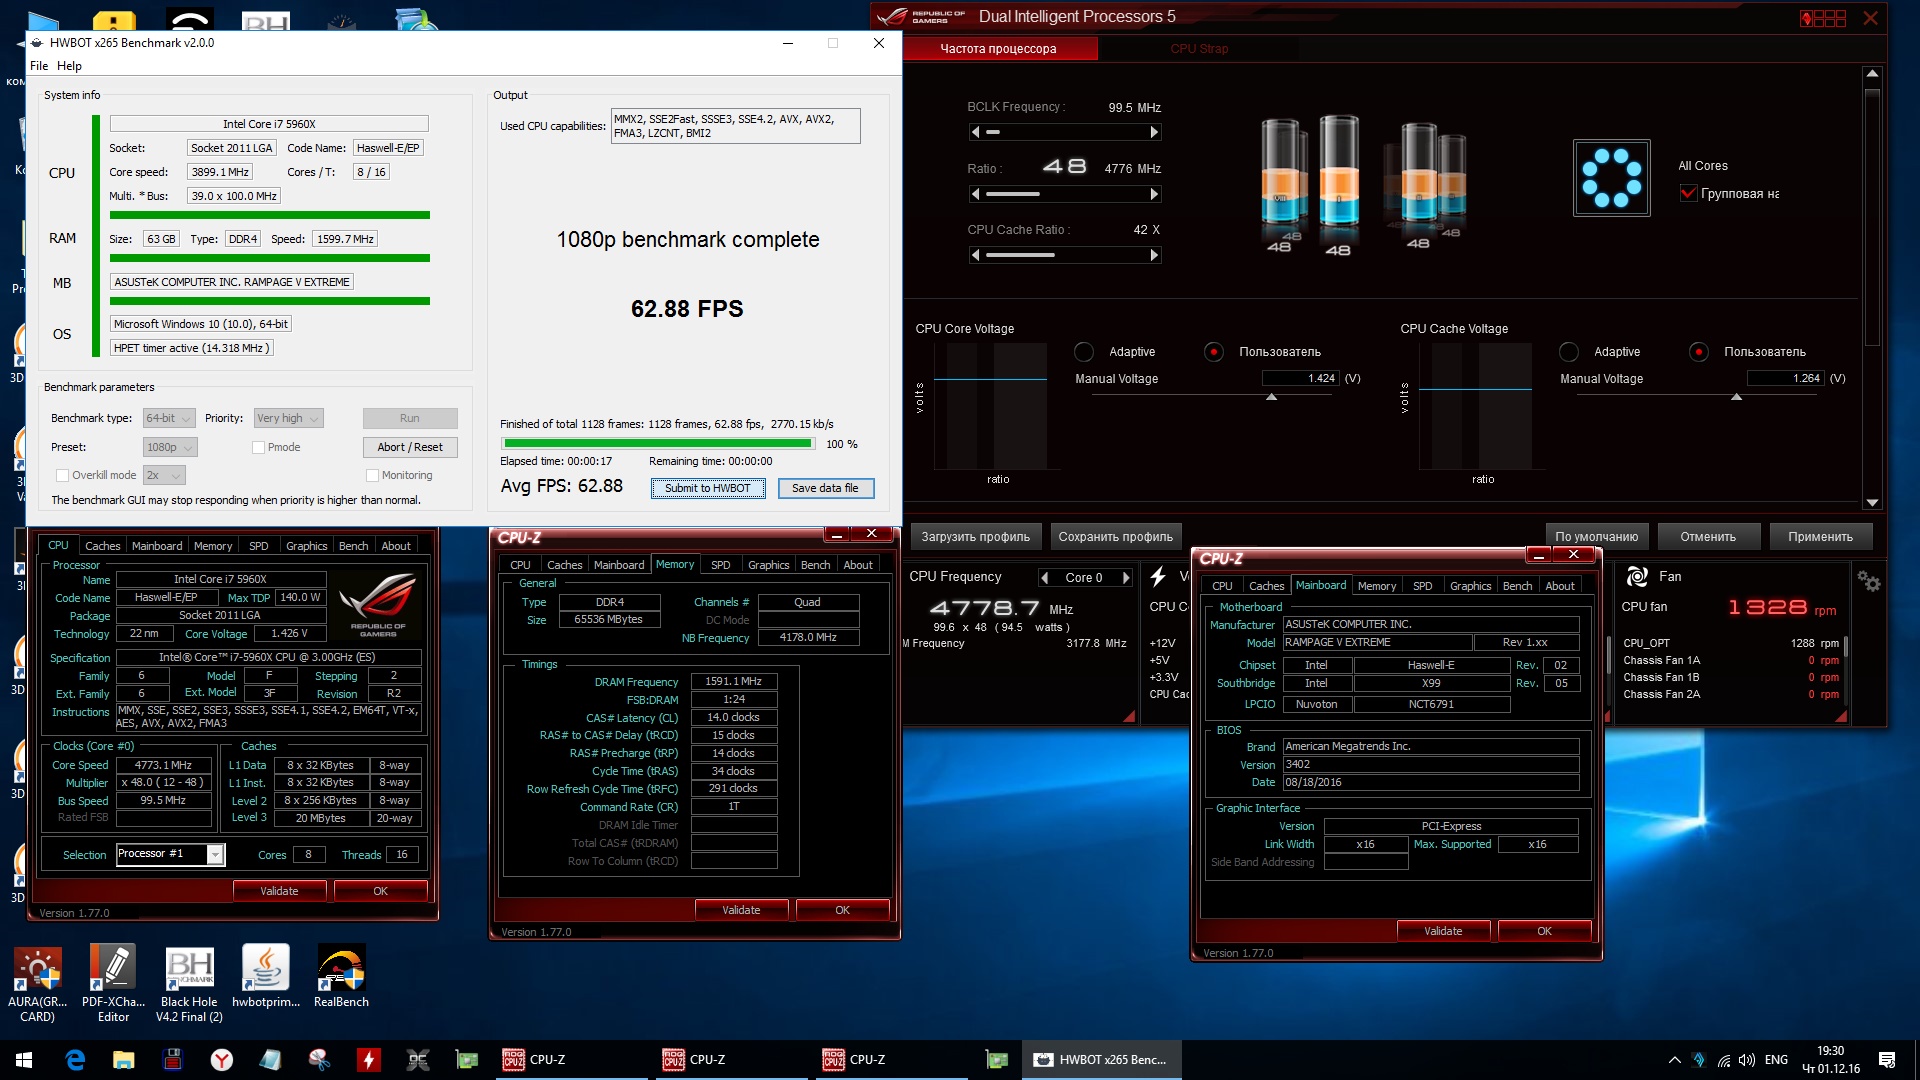Click the lightning voltage icon in Dual Intelligent Processors
Image resolution: width=1920 pixels, height=1080 pixels.
tap(1158, 577)
